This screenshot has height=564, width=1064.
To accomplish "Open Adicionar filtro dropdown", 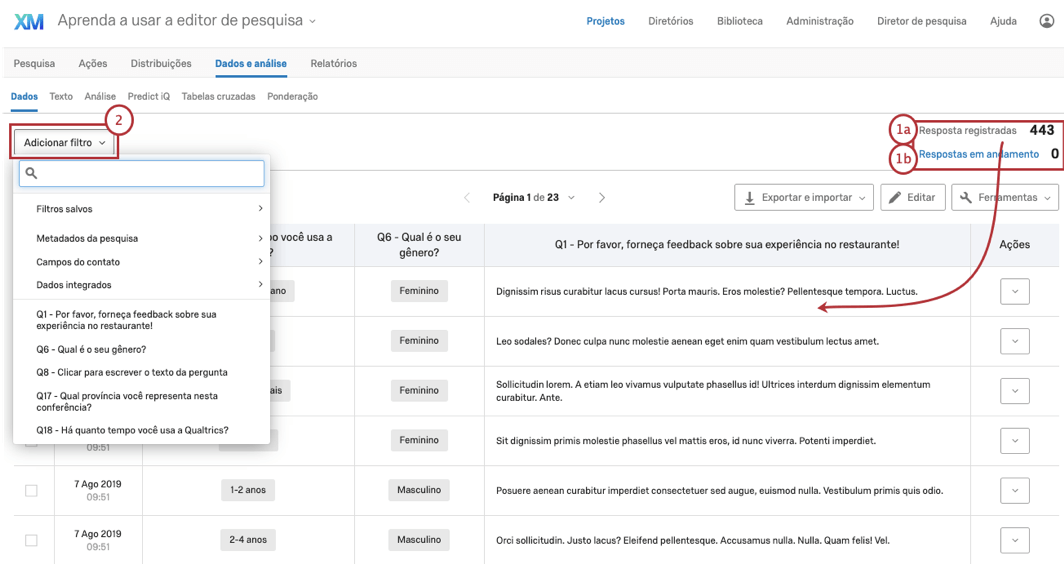I will [64, 143].
